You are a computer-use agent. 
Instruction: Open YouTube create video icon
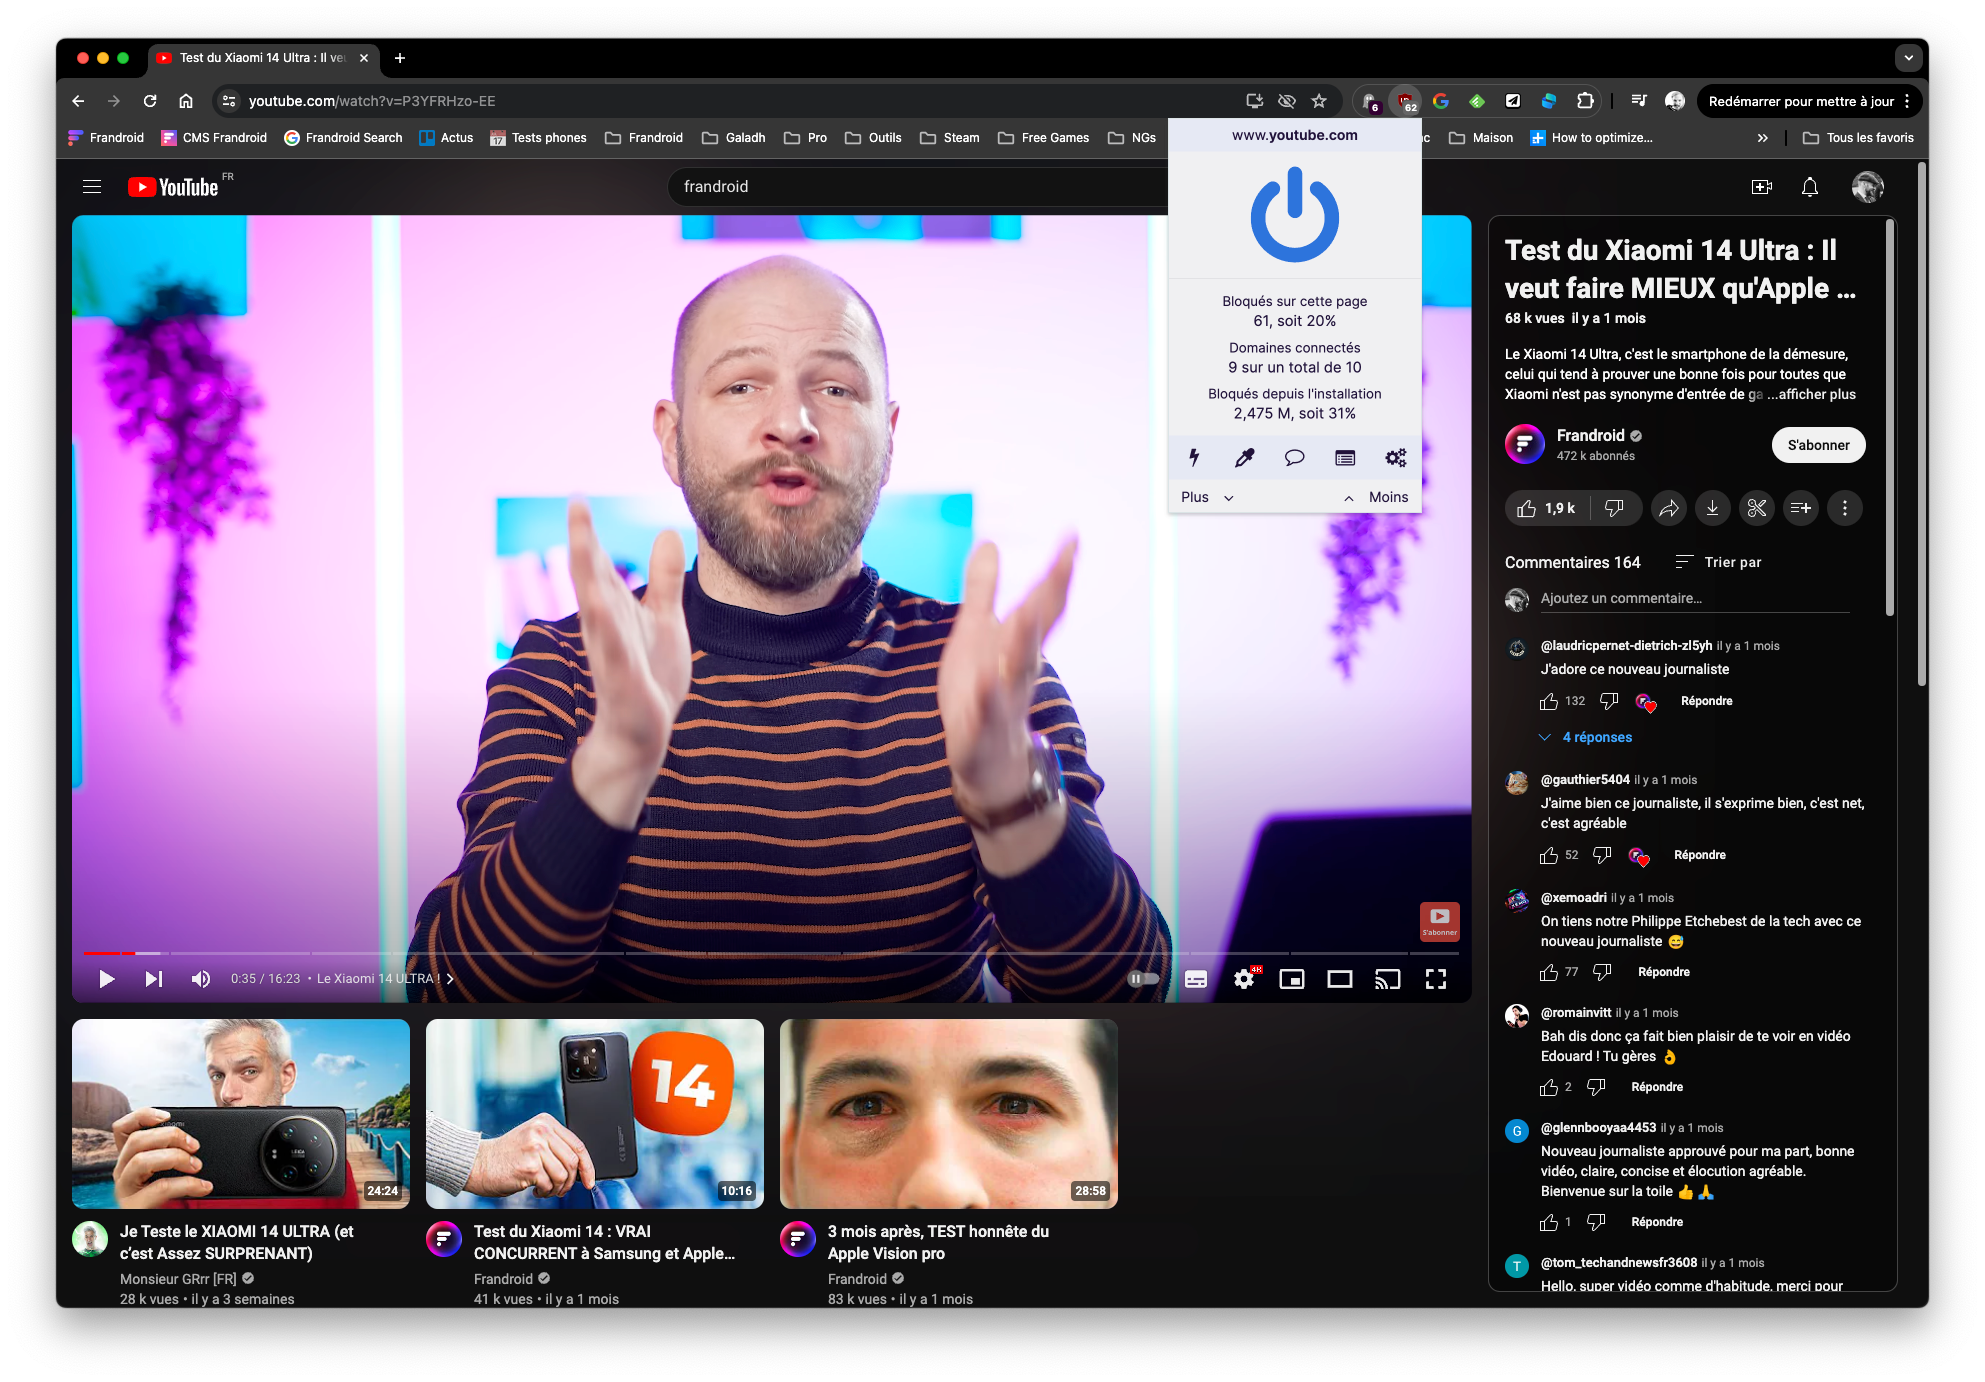[1761, 187]
